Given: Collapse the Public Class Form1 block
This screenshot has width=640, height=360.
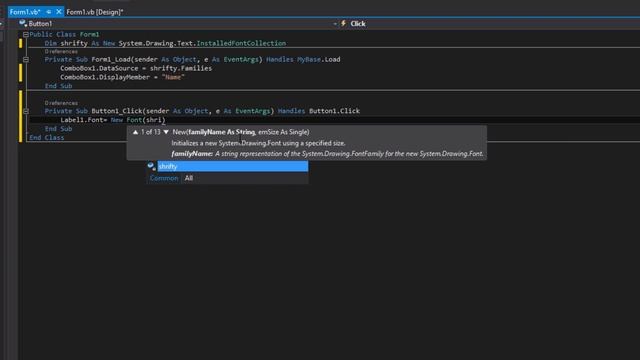Looking at the screenshot, I should click(x=26, y=35).
